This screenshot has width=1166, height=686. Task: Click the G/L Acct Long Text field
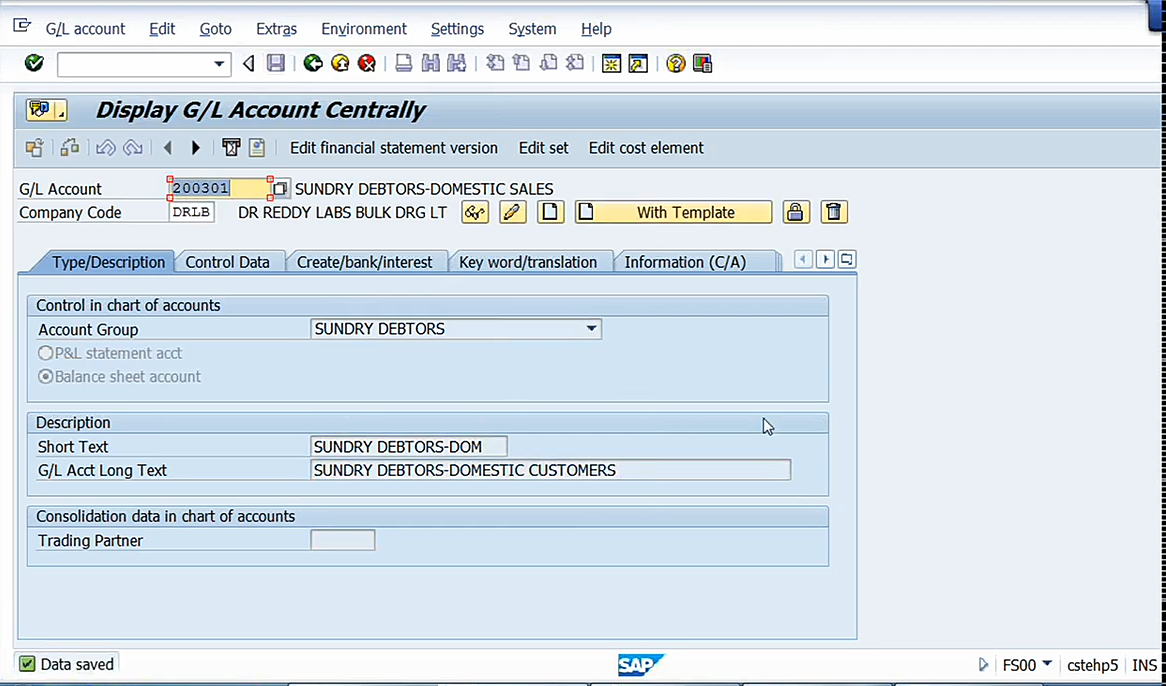pyautogui.click(x=550, y=470)
